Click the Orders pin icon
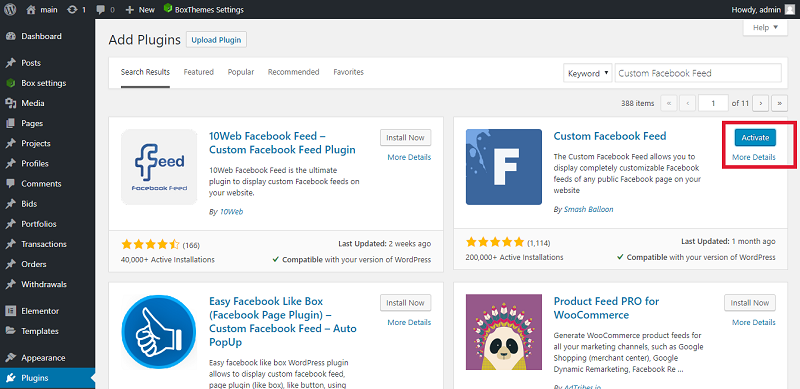The image size is (800, 389). coord(10,264)
